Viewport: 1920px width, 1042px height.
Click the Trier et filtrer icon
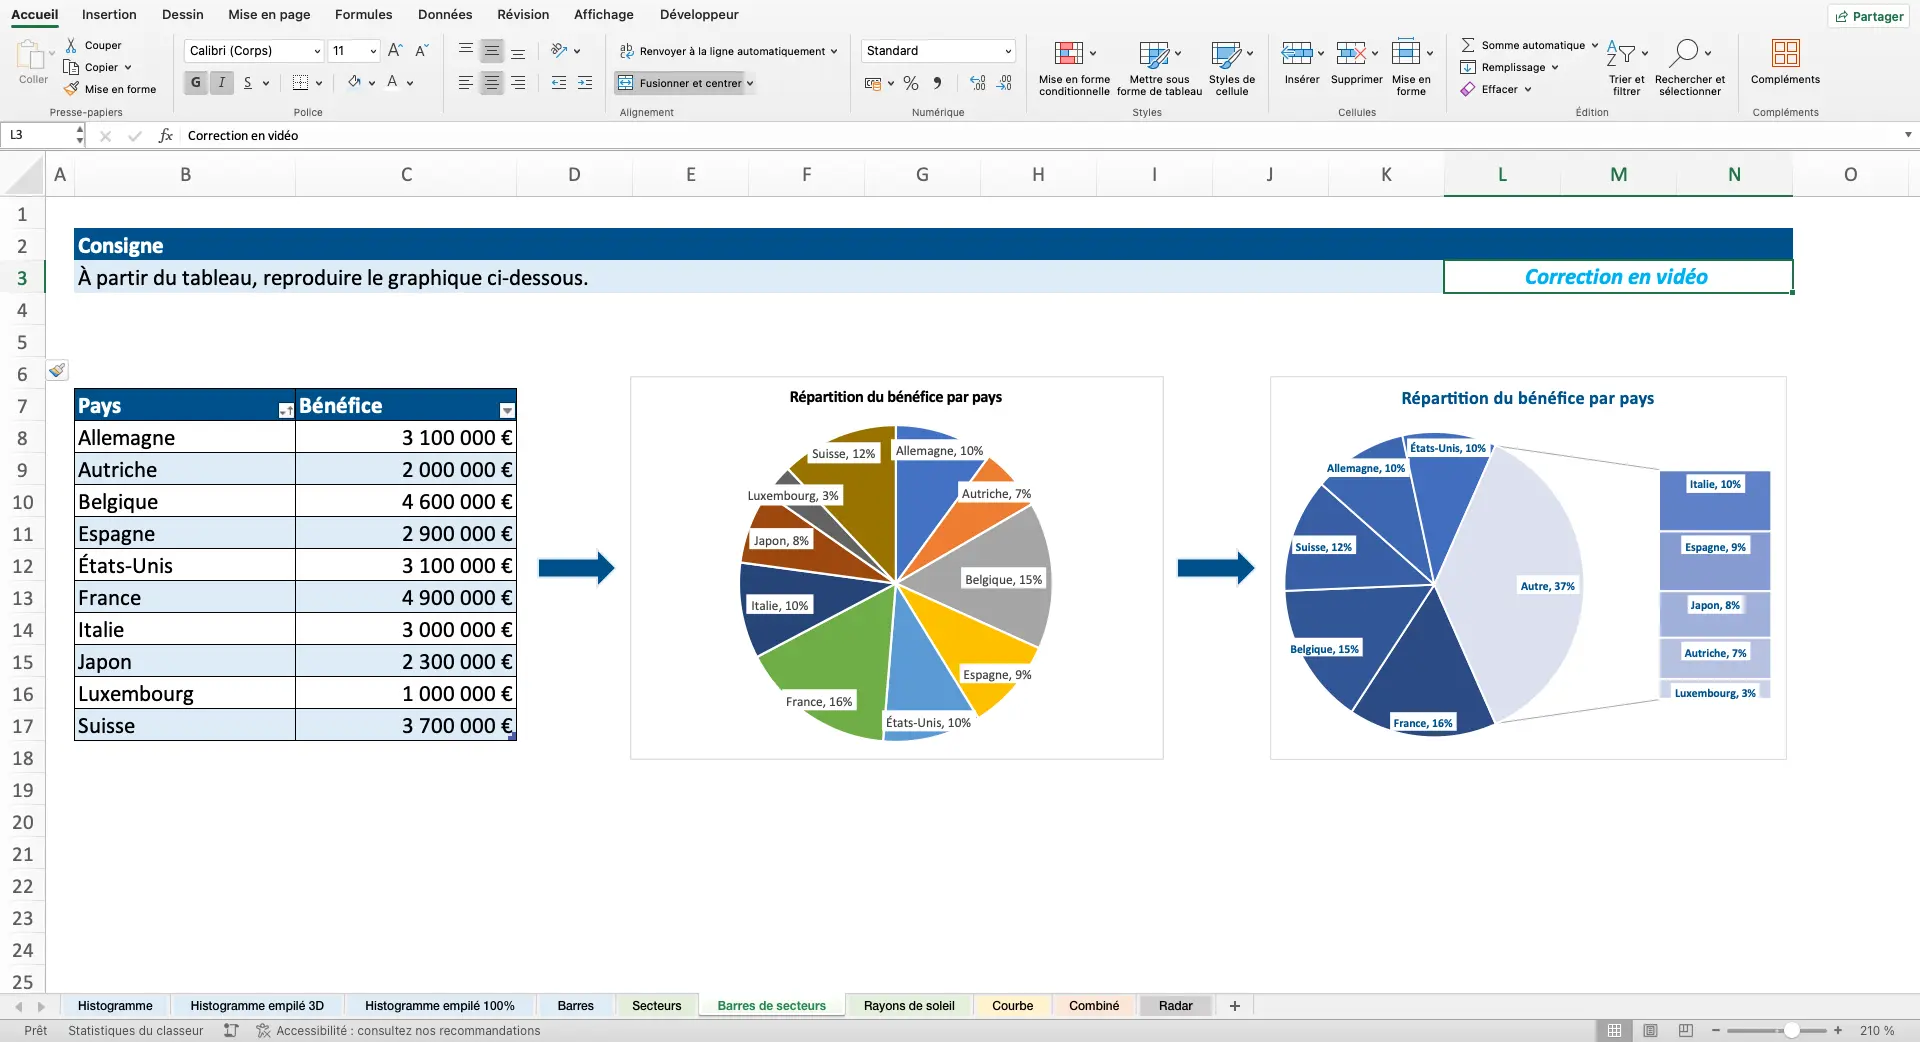pyautogui.click(x=1620, y=53)
